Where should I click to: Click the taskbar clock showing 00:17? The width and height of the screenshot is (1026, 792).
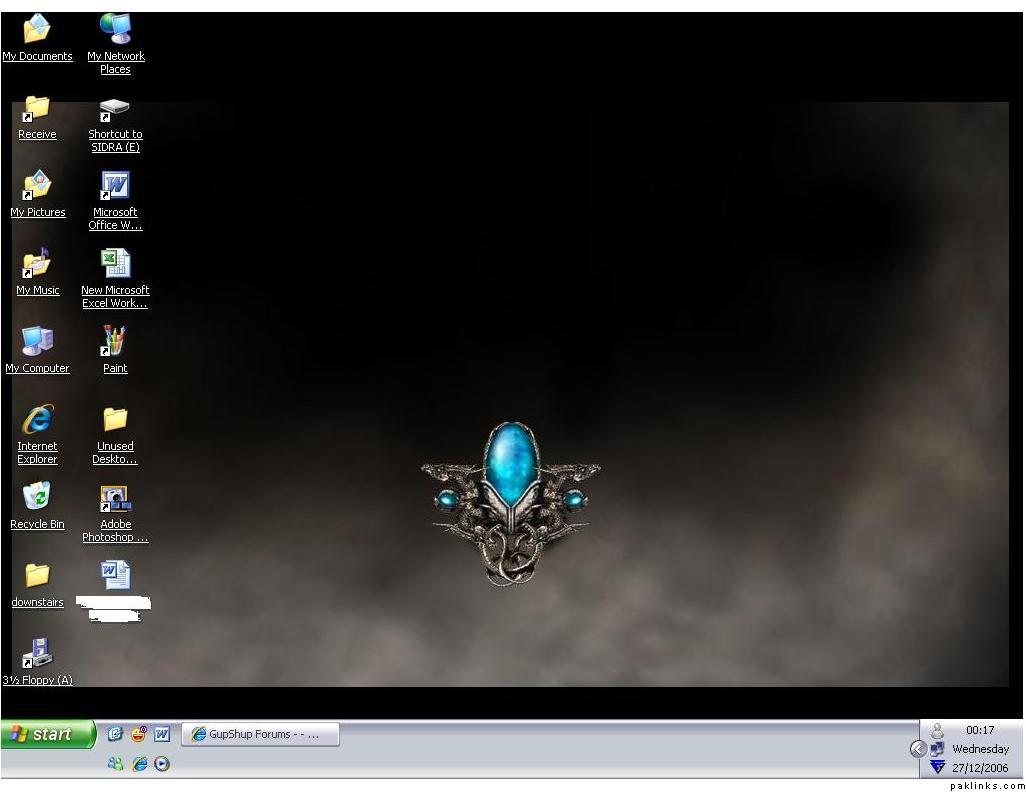(980, 730)
